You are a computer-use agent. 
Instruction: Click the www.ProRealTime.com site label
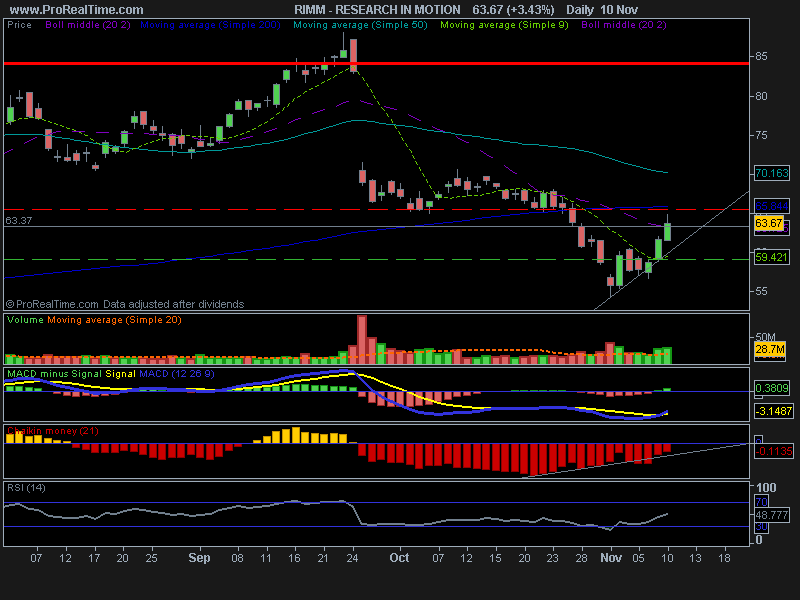pyautogui.click(x=77, y=10)
